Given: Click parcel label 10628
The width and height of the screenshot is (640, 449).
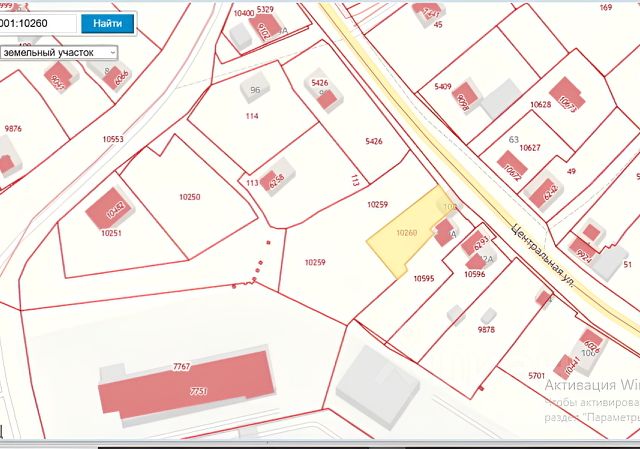Looking at the screenshot, I should (540, 104).
